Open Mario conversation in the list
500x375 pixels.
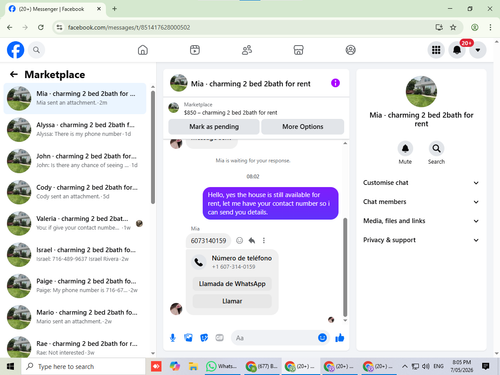pos(75,317)
